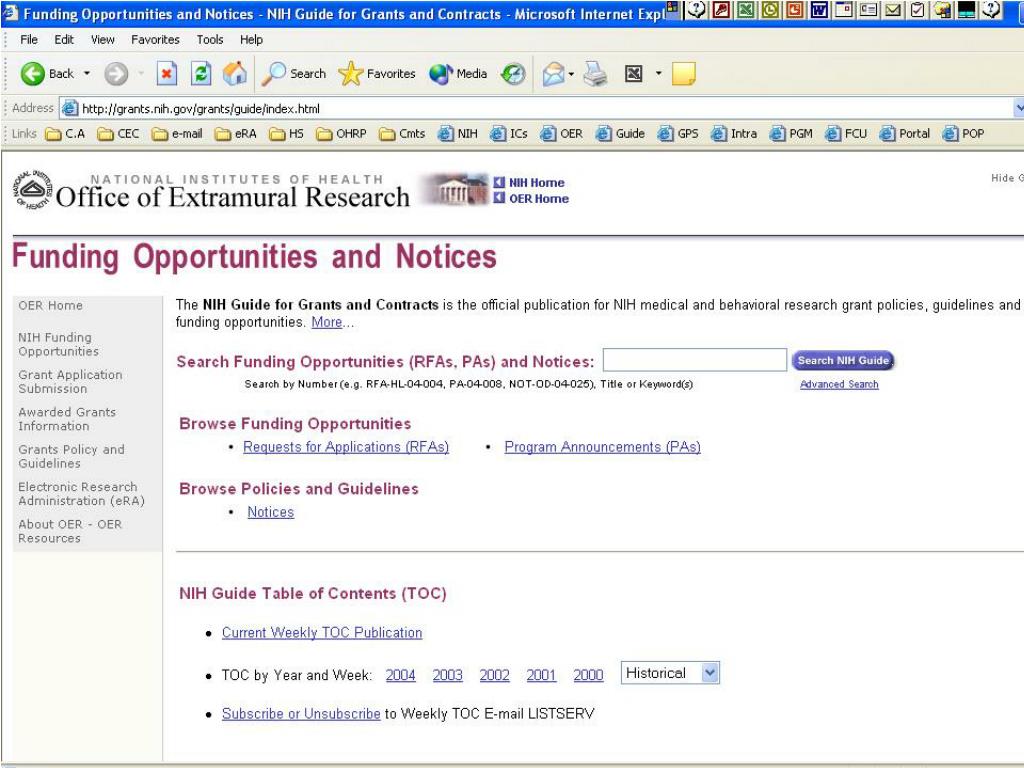Open the Edit button dropdown arrow

(x=658, y=74)
